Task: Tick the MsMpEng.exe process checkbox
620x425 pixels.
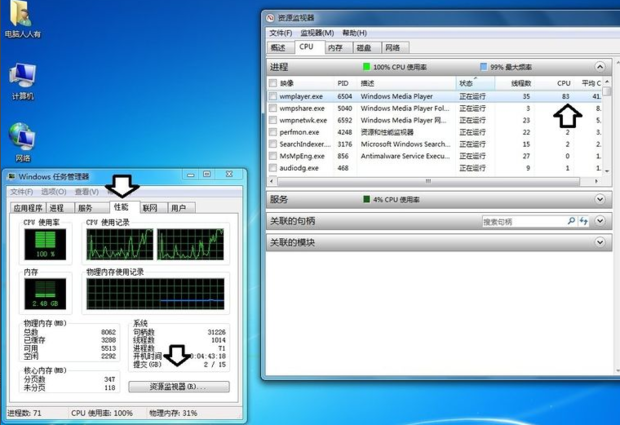Action: [272, 156]
